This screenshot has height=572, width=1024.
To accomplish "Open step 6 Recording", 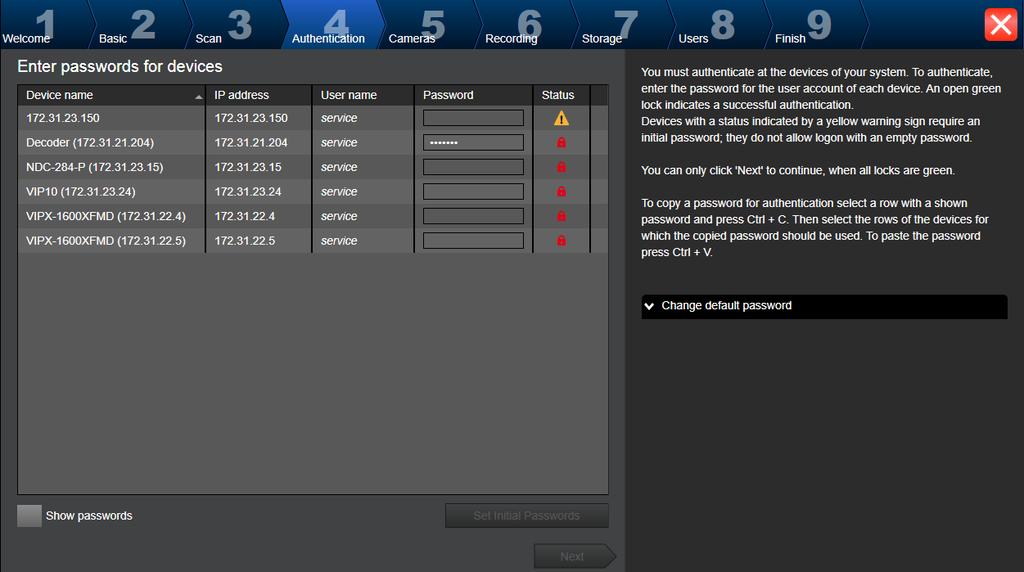I will [524, 25].
